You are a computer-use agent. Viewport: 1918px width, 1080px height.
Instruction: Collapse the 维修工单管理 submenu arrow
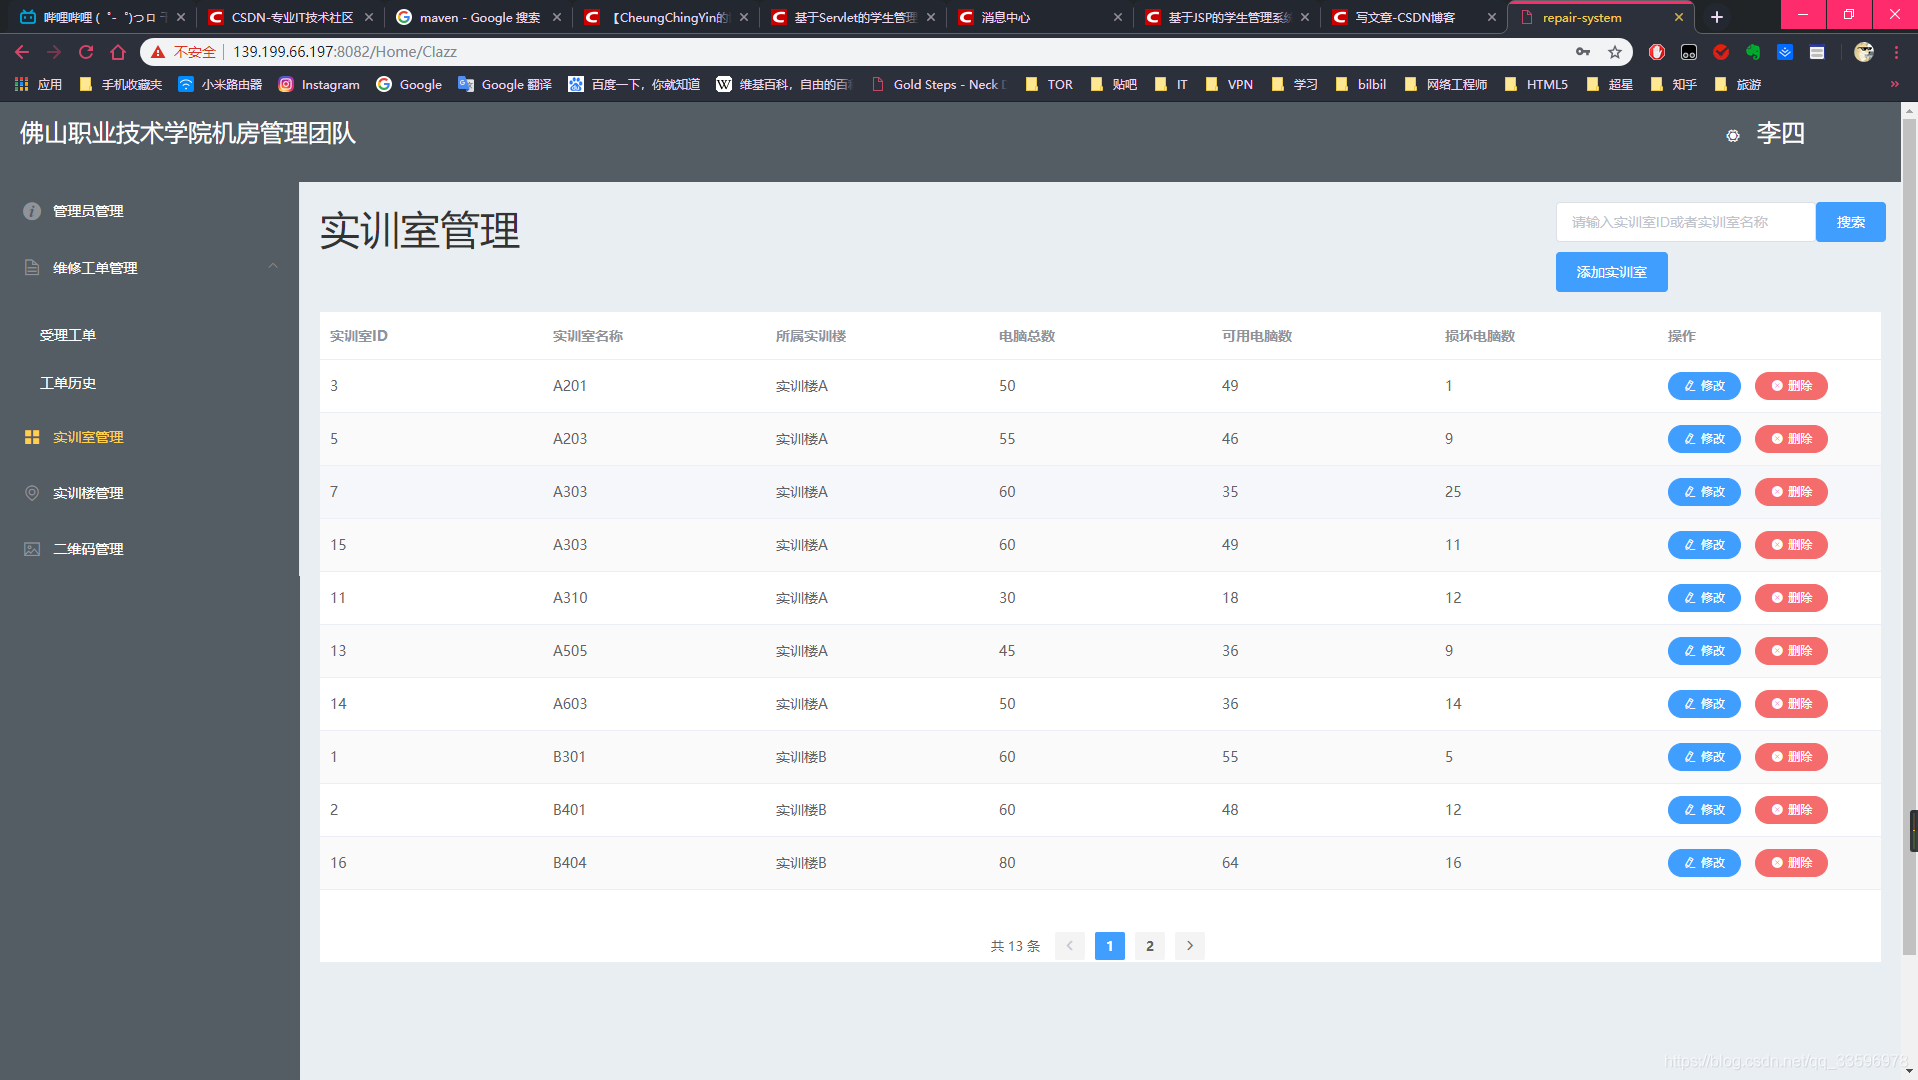coord(273,266)
